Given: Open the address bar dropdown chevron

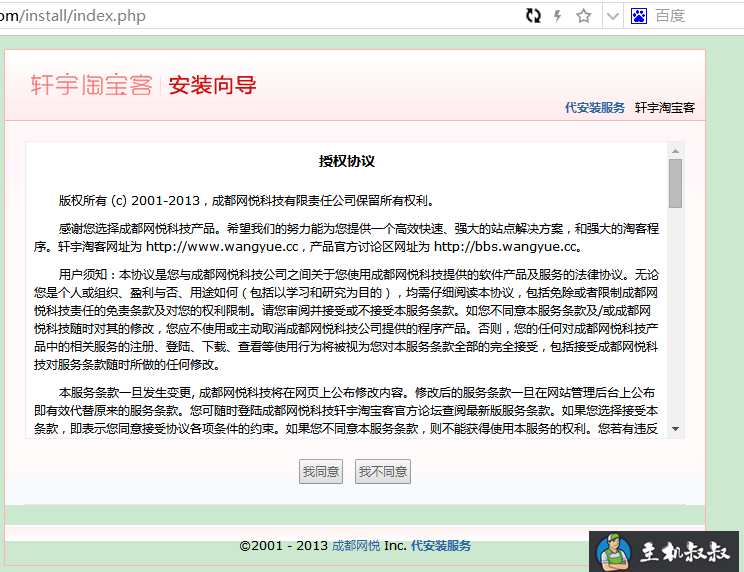Looking at the screenshot, I should [x=613, y=17].
